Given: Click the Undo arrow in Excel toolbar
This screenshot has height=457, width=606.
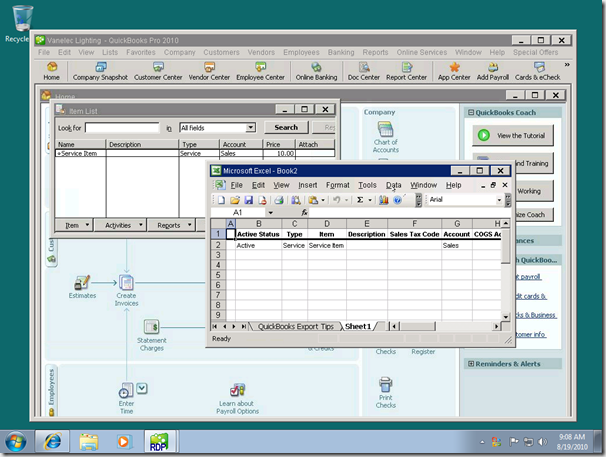Looking at the screenshot, I should [x=337, y=200].
